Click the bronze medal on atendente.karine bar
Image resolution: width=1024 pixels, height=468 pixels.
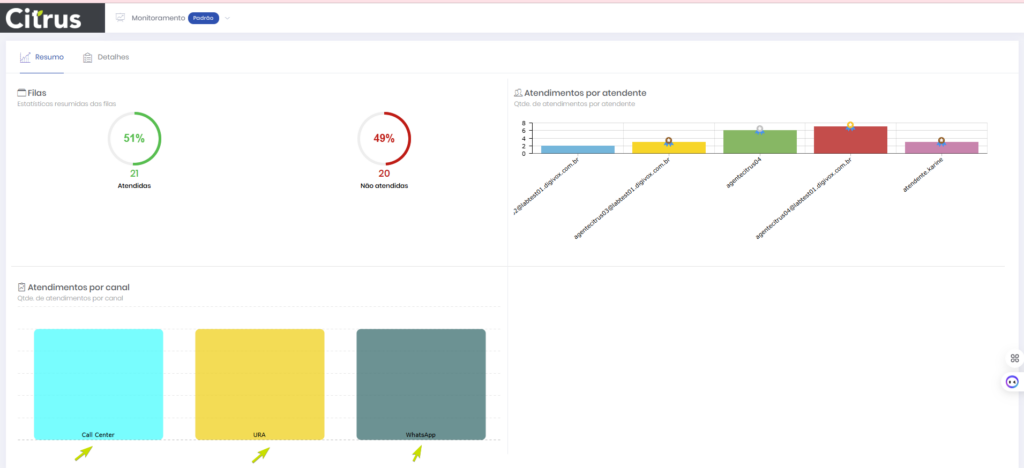941,142
